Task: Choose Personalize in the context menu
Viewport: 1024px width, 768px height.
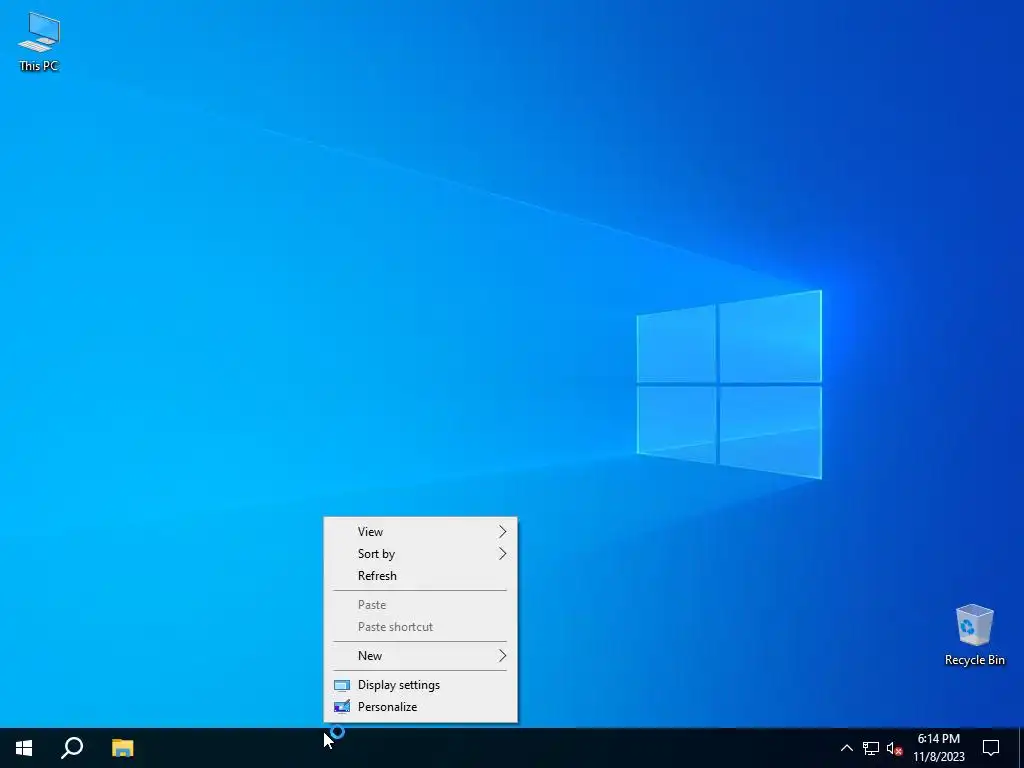Action: (421, 707)
